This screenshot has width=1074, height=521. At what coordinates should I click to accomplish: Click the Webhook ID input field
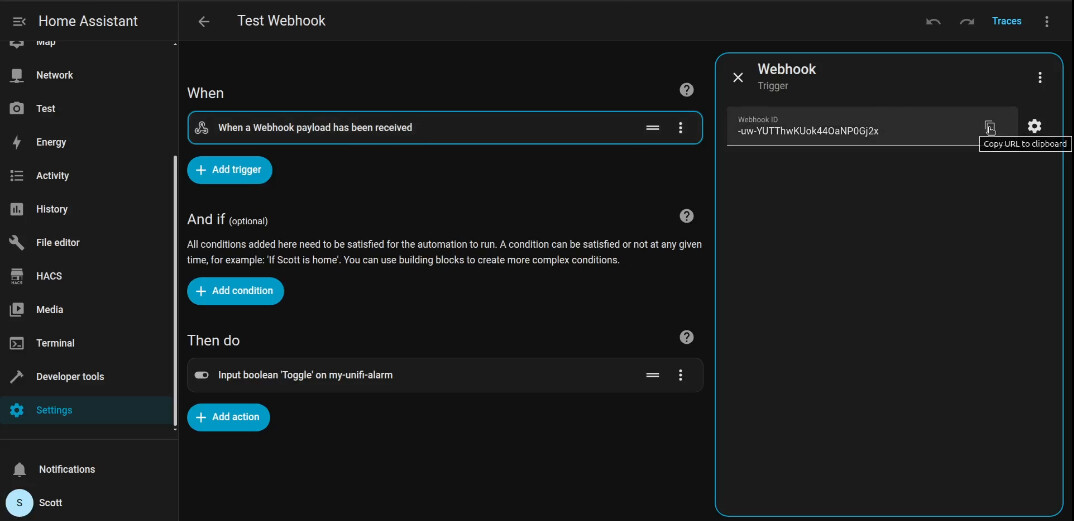850,130
